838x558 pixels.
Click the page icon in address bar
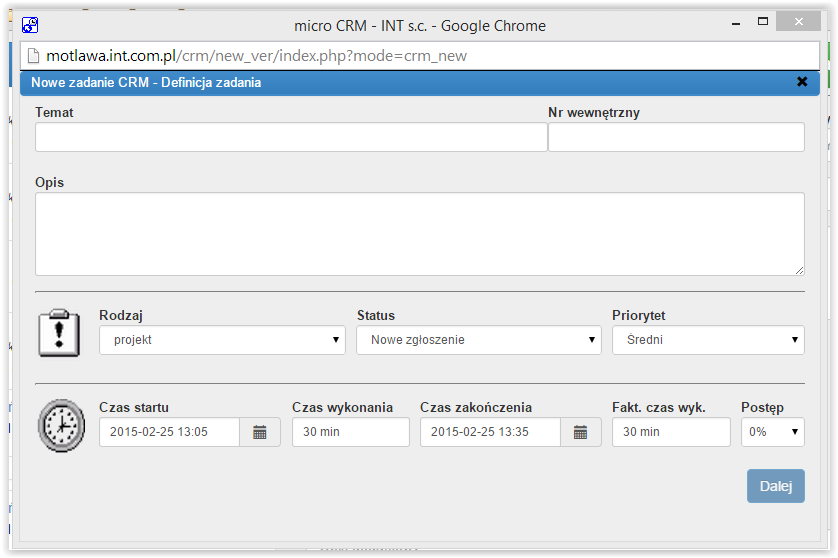(34, 56)
